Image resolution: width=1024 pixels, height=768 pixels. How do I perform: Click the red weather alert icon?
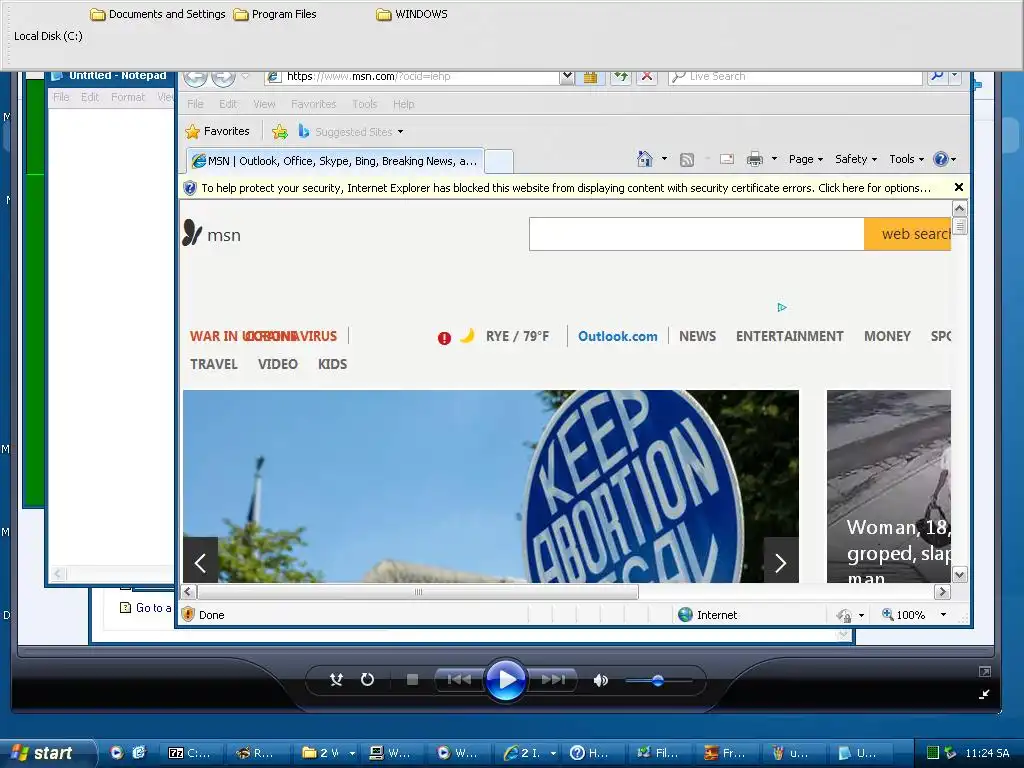[444, 338]
